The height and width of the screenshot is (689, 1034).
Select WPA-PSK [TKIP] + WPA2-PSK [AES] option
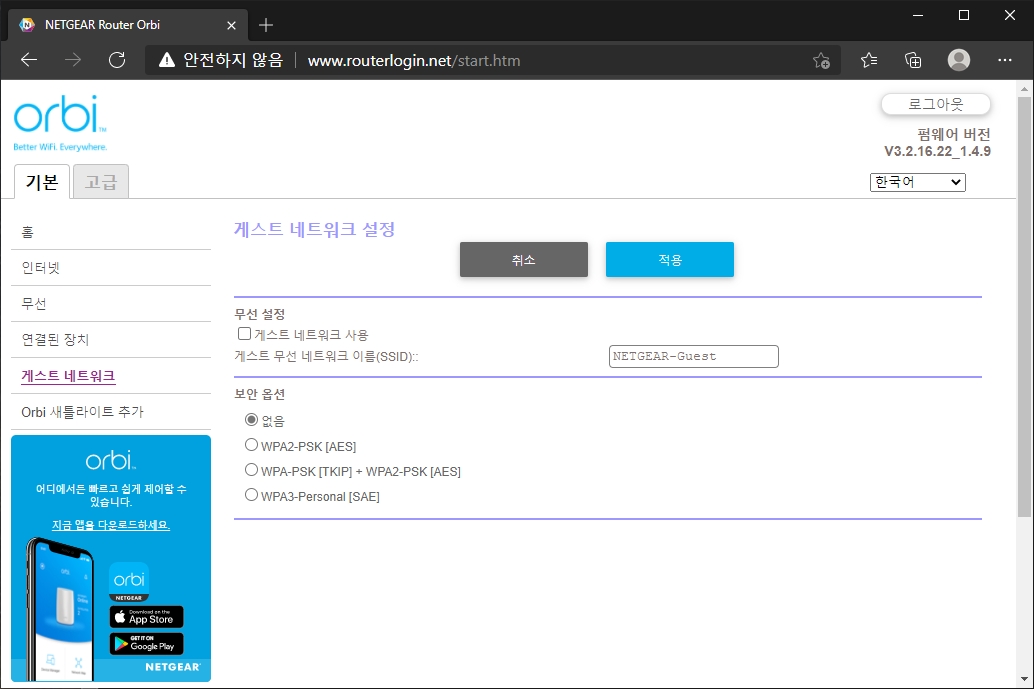click(251, 470)
